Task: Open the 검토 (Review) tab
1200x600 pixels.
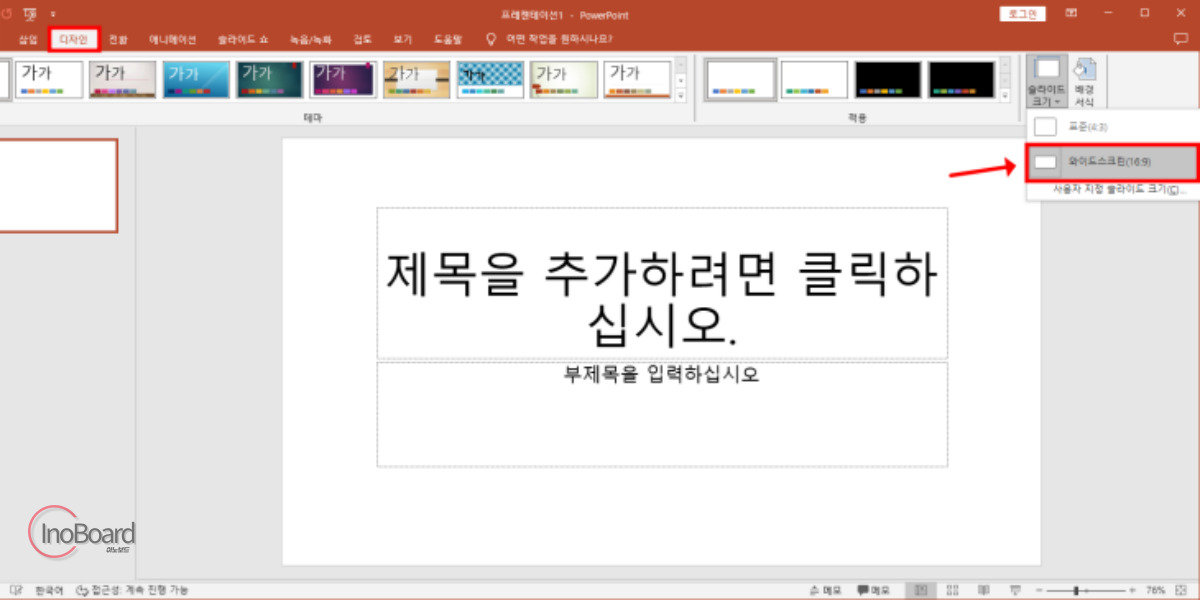Action: click(x=362, y=40)
